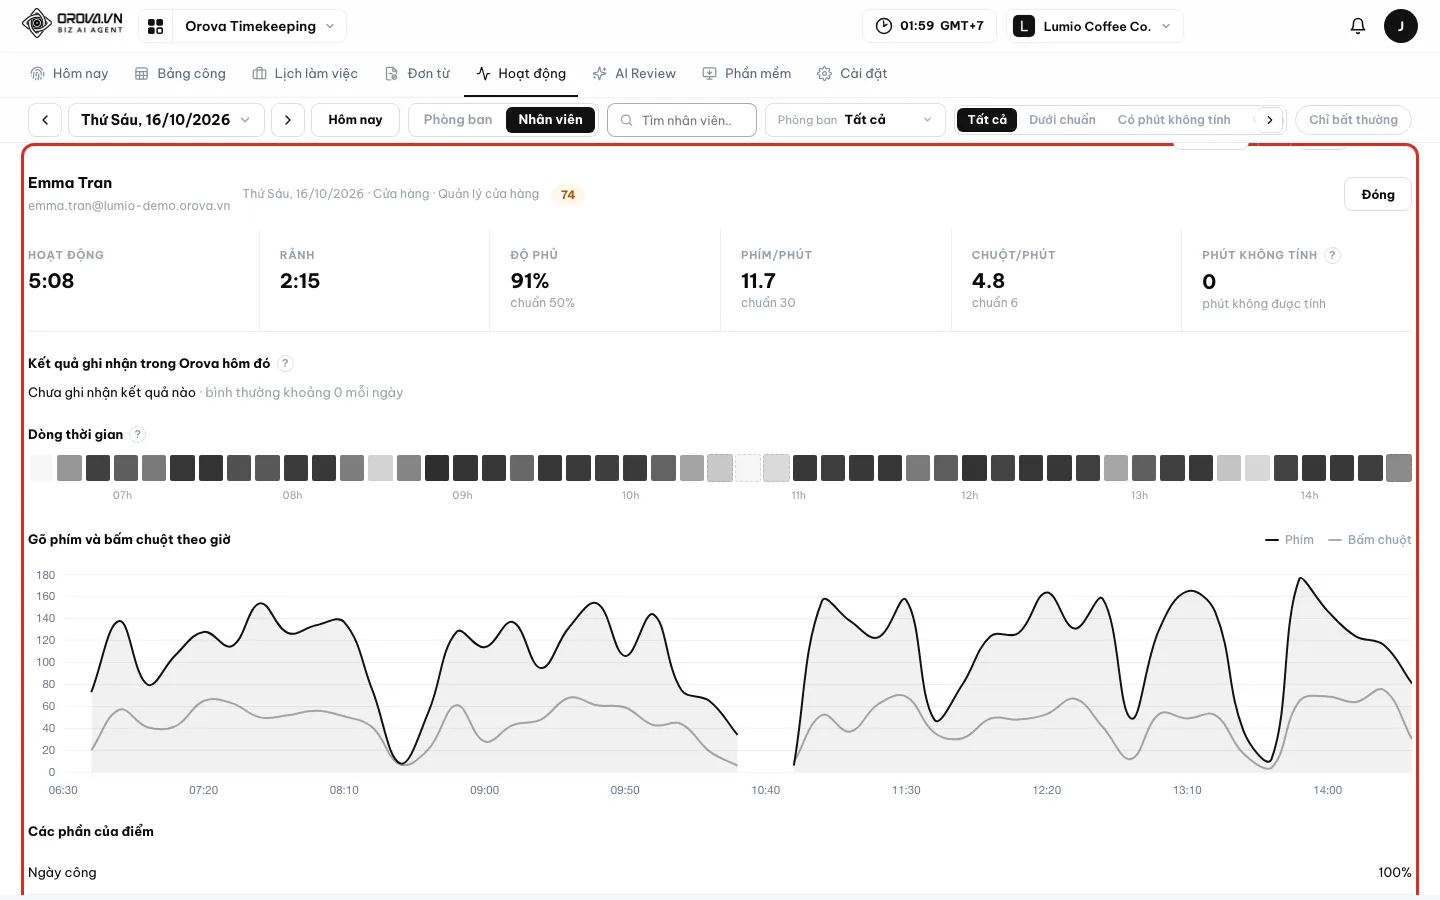Click the first timeline block before 07h

[x=41, y=468]
